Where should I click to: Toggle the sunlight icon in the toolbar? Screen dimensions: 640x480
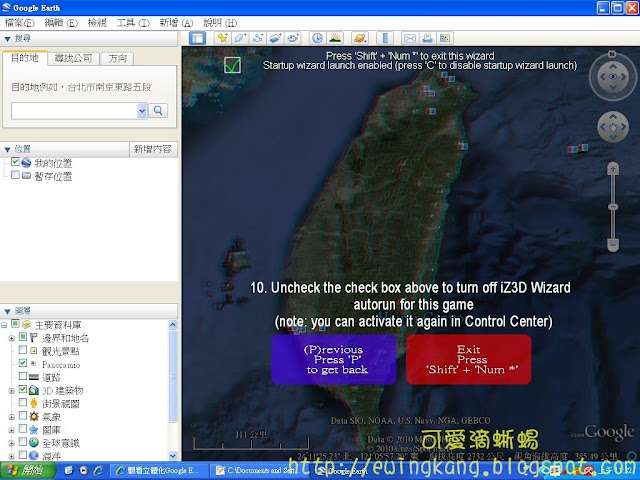tap(335, 38)
